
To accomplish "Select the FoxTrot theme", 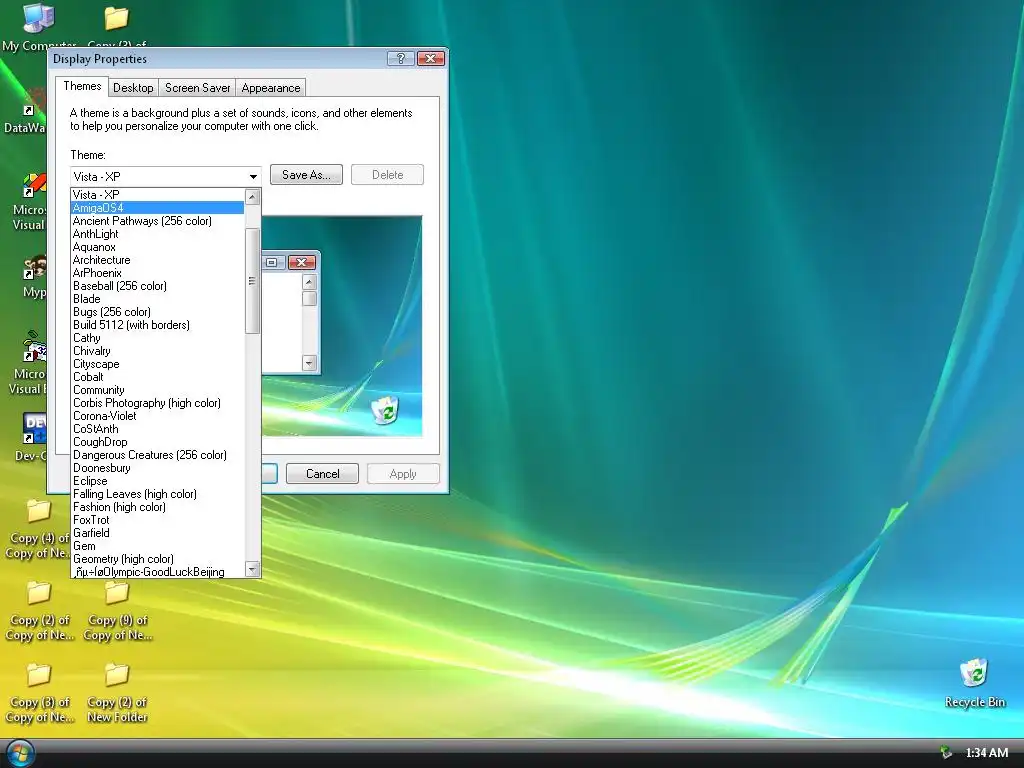I will click(157, 520).
